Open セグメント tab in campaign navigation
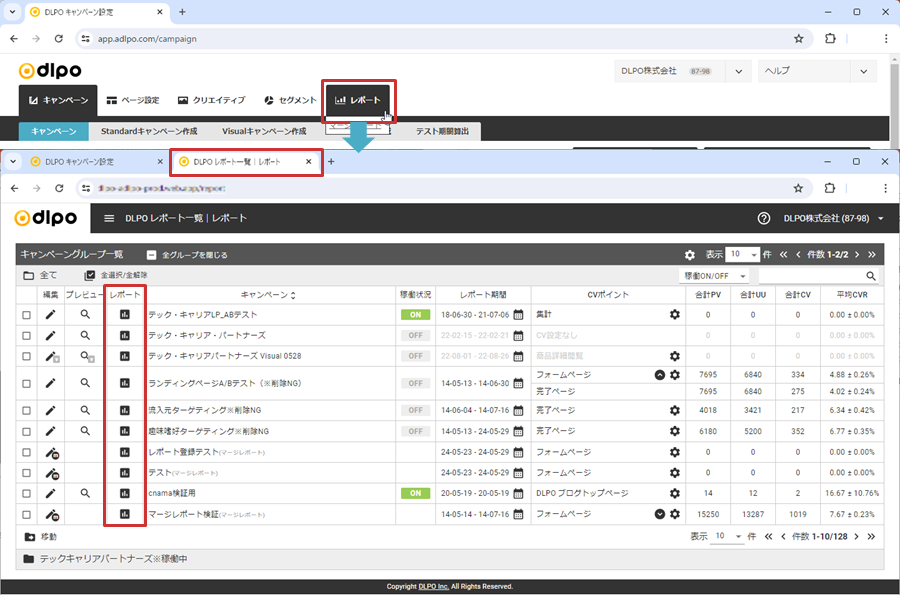Viewport: 900px width, 595px height. (290, 100)
